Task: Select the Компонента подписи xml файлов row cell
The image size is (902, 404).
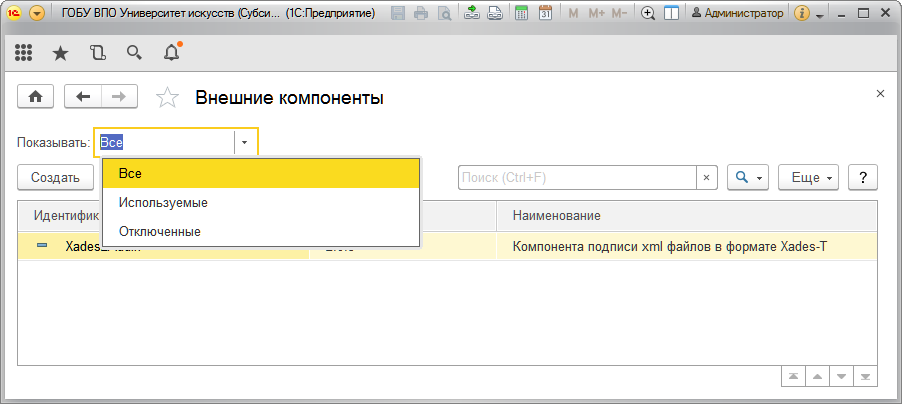Action: tap(686, 246)
